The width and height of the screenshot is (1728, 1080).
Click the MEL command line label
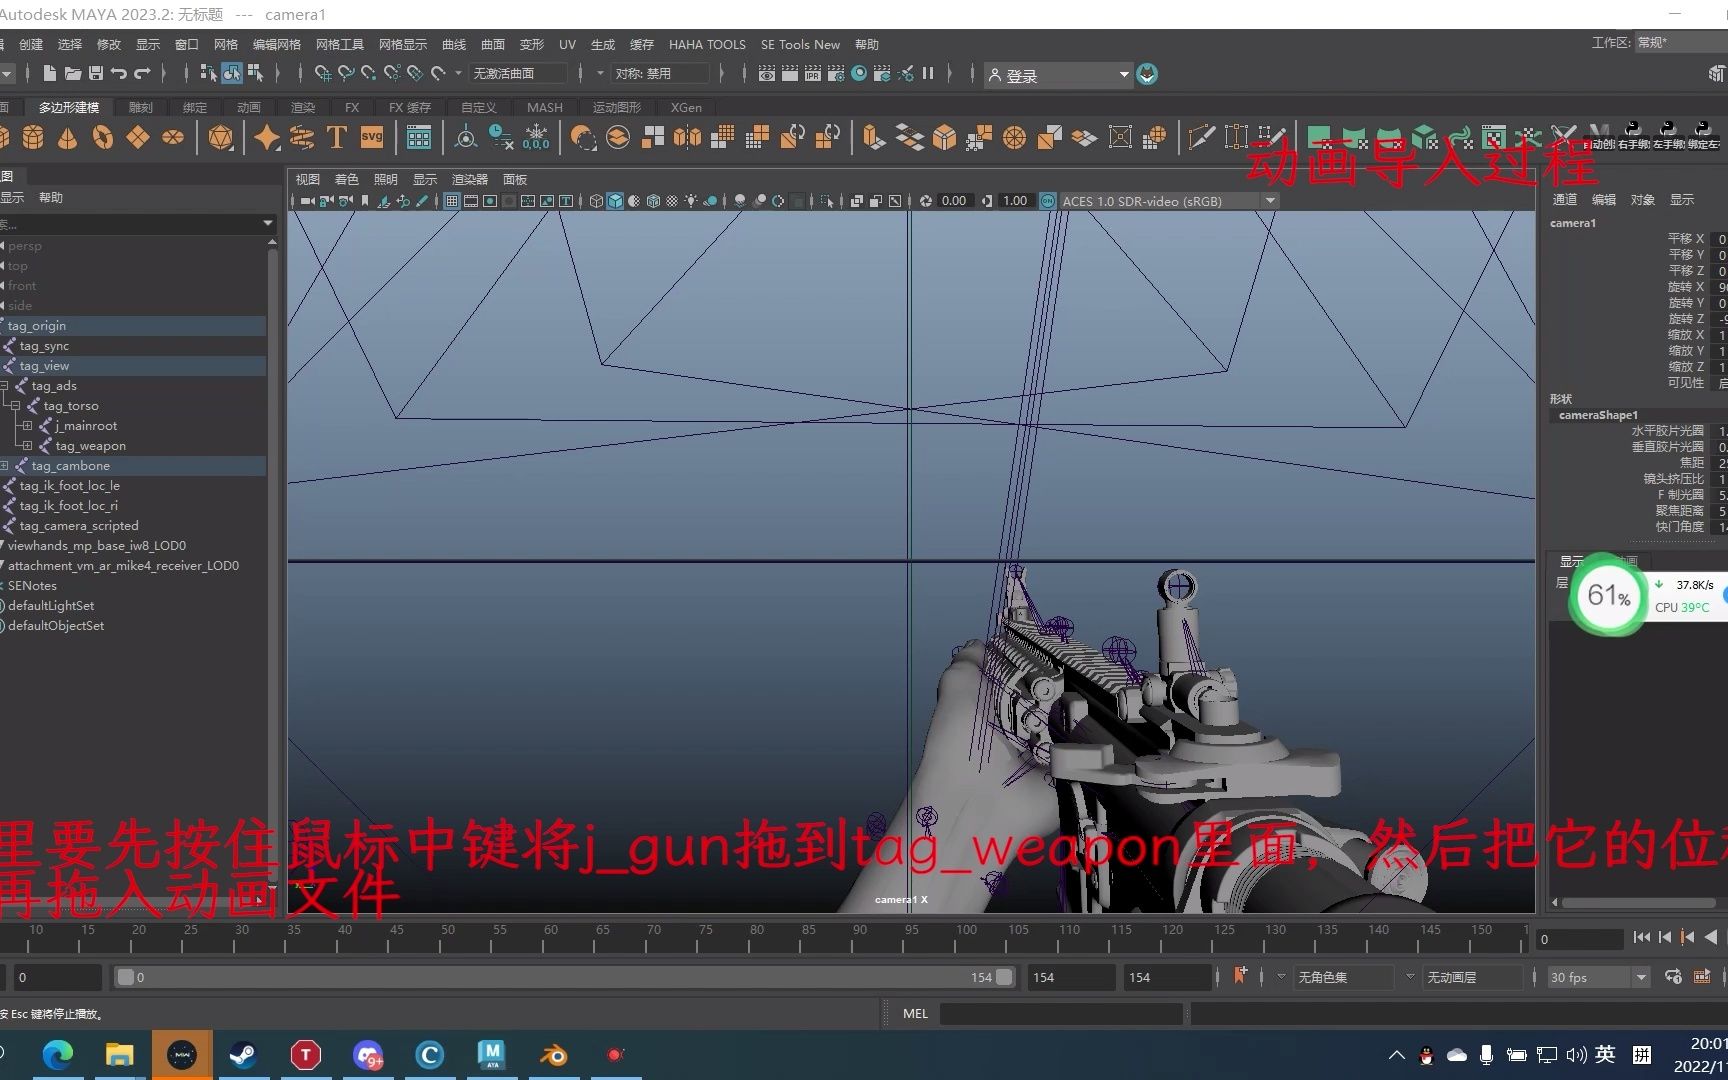[x=914, y=1013]
